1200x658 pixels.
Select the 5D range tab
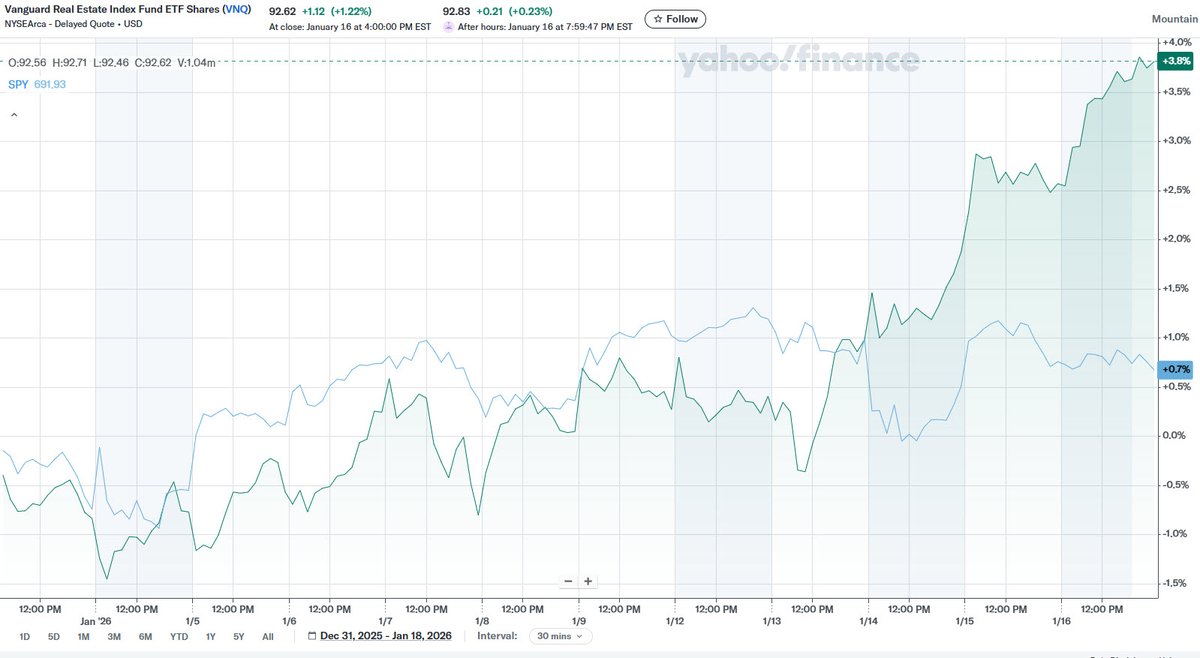pos(54,636)
